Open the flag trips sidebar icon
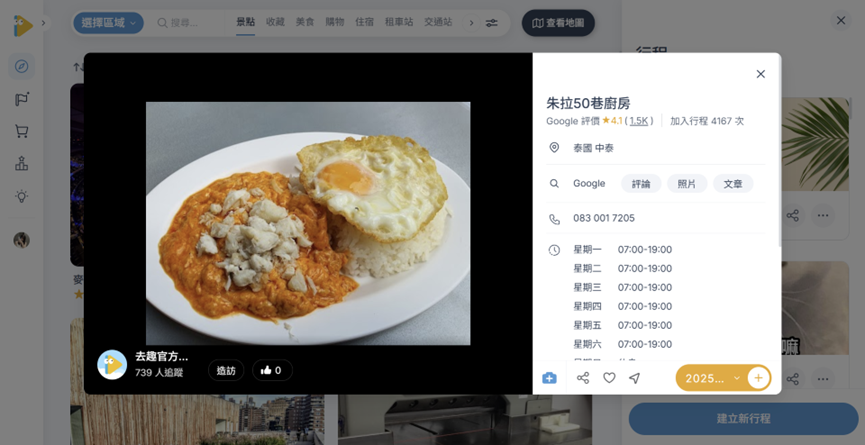 22,99
